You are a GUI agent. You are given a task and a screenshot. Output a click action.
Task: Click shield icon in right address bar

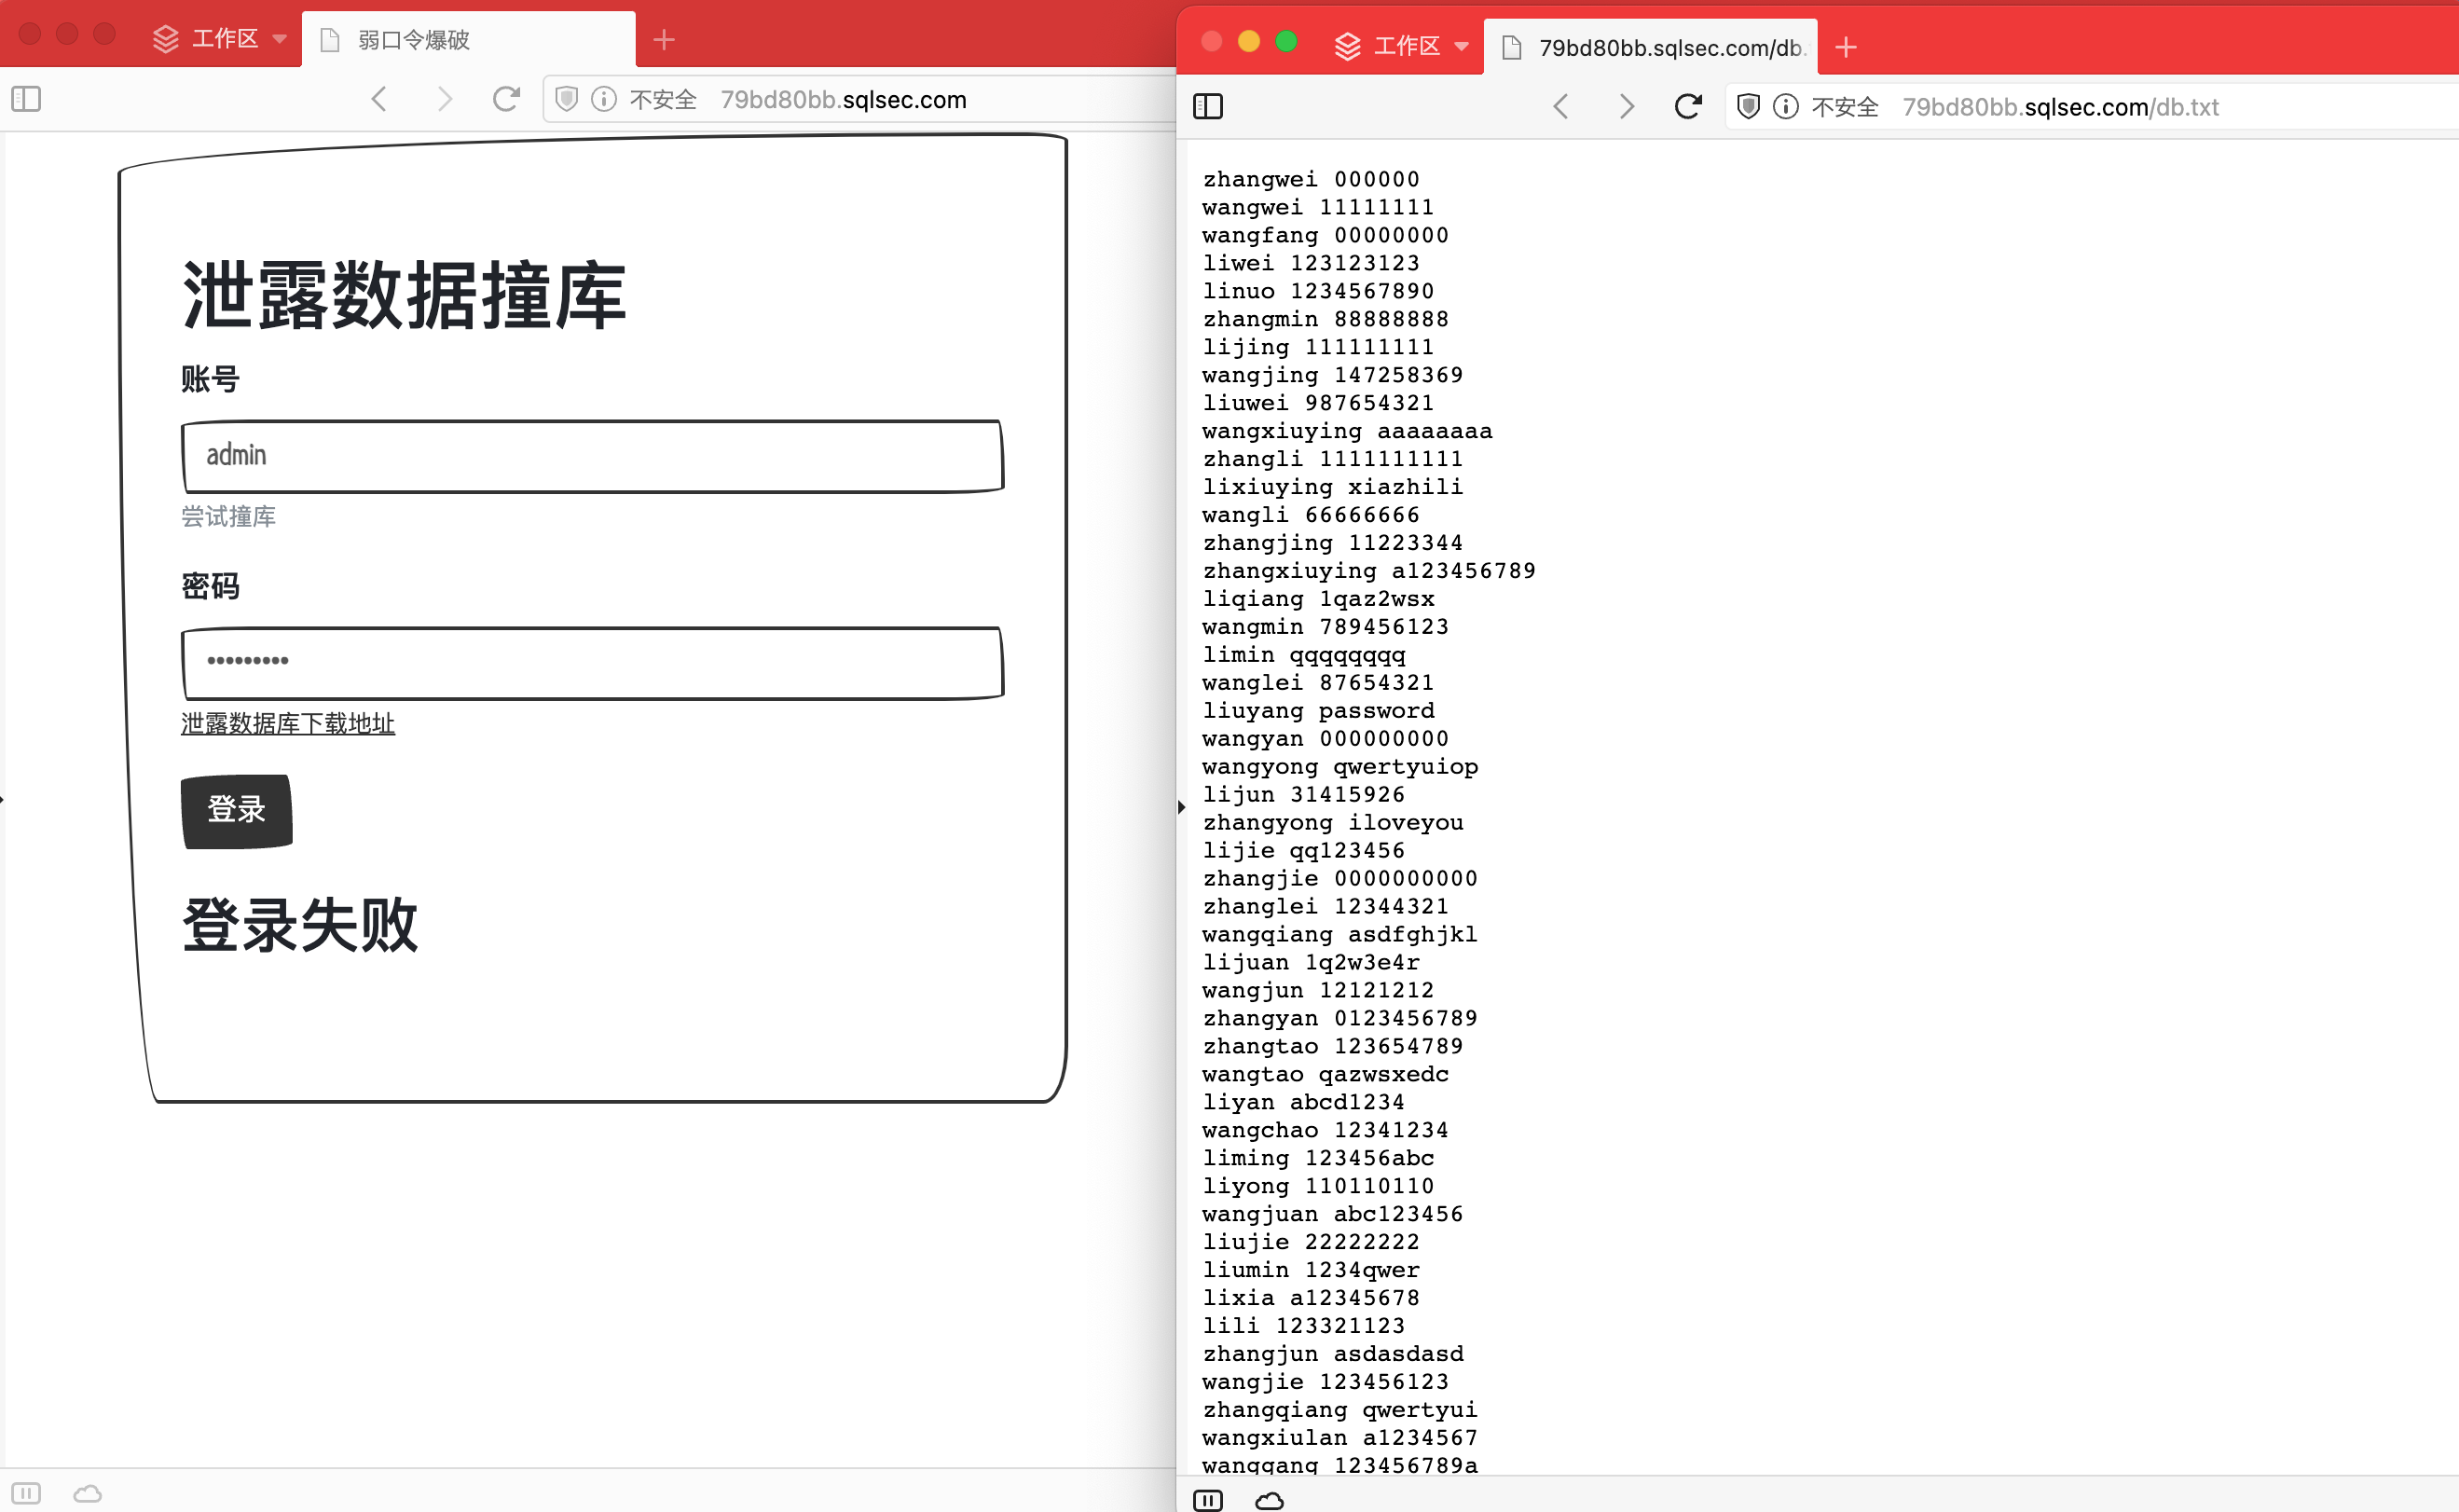pos(1749,106)
